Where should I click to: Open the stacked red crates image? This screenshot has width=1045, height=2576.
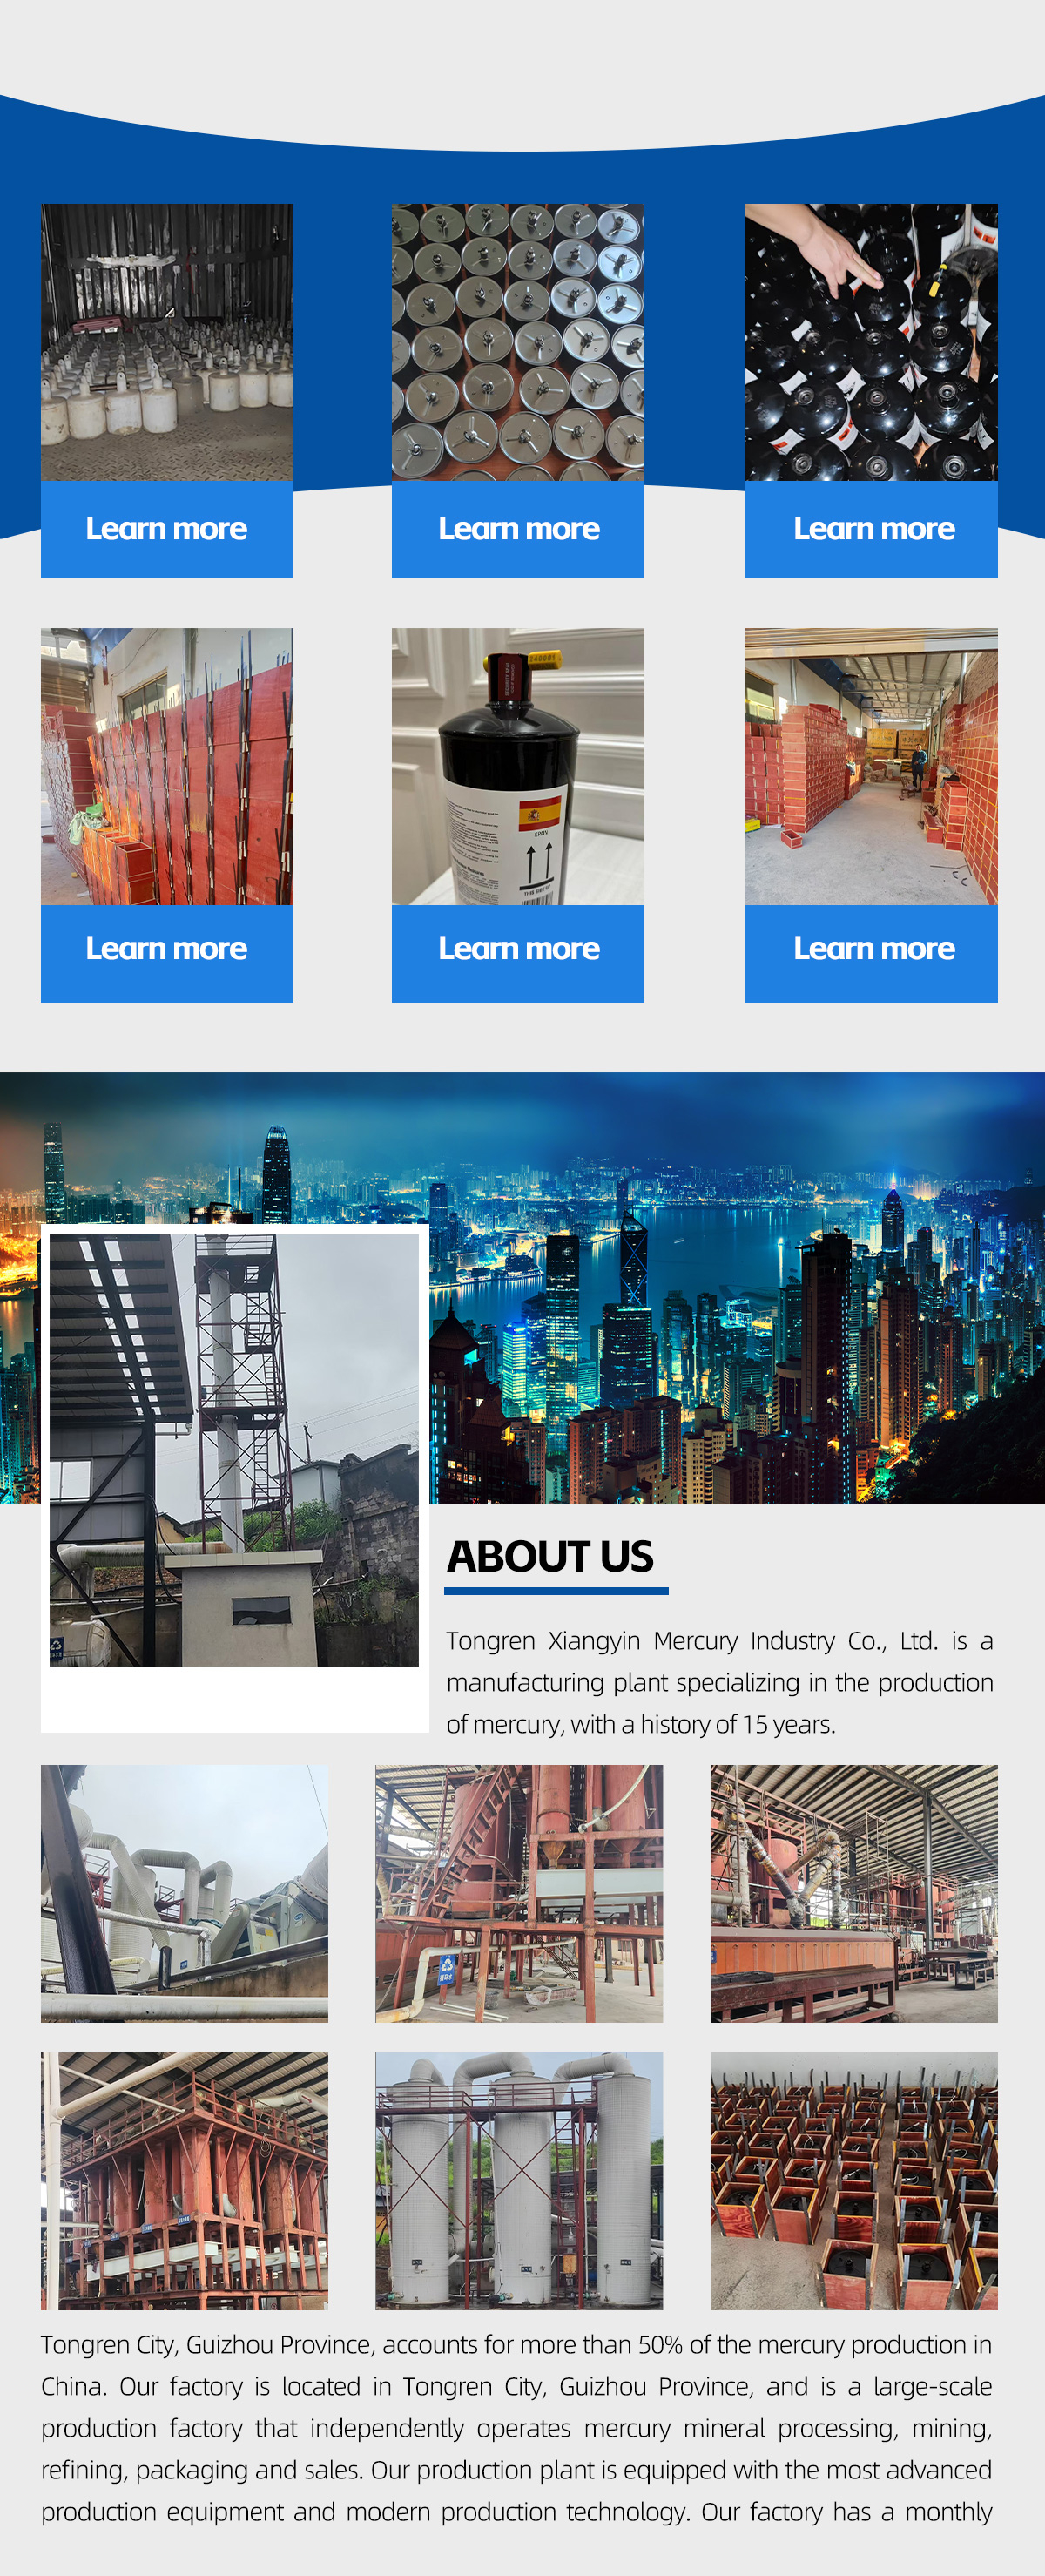click(x=167, y=767)
